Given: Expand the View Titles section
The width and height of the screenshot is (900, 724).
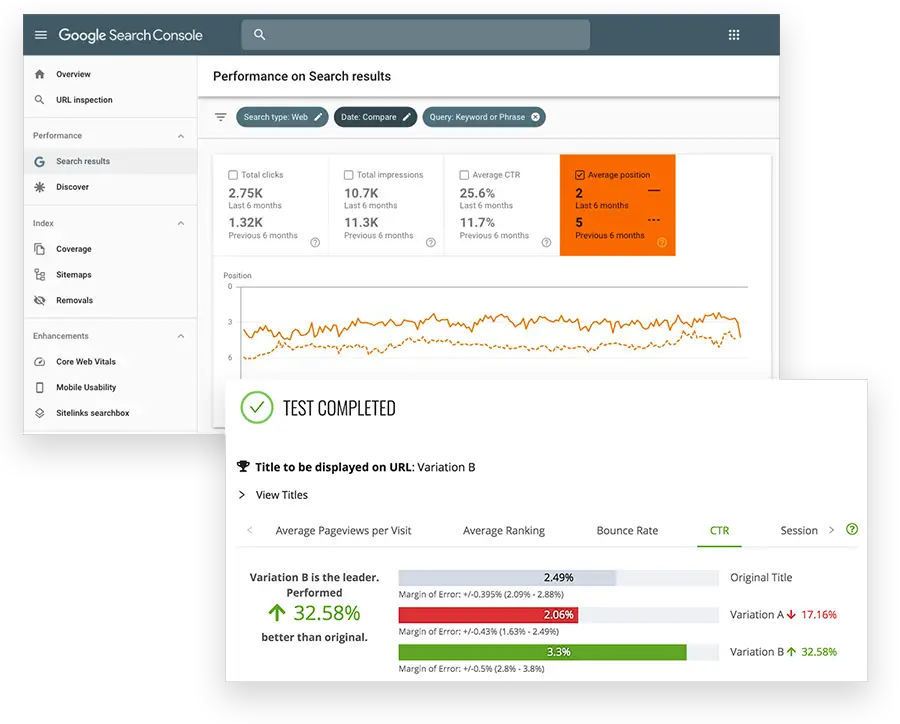Looking at the screenshot, I should [273, 495].
